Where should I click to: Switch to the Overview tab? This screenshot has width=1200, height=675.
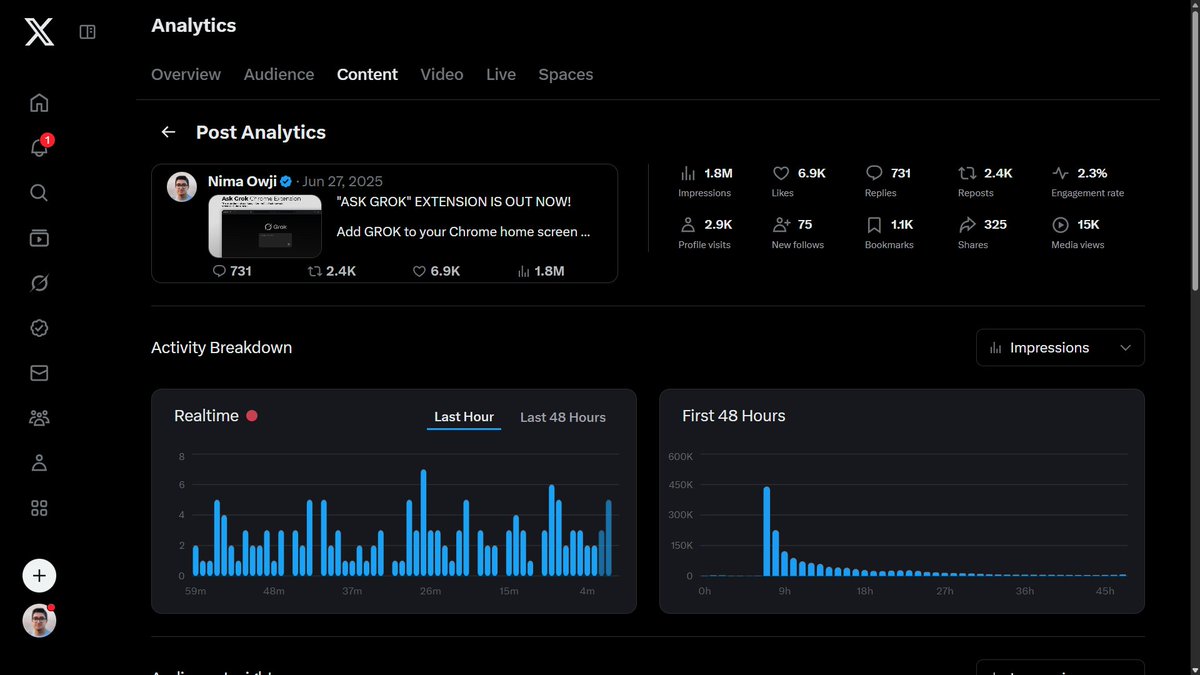pyautogui.click(x=186, y=75)
